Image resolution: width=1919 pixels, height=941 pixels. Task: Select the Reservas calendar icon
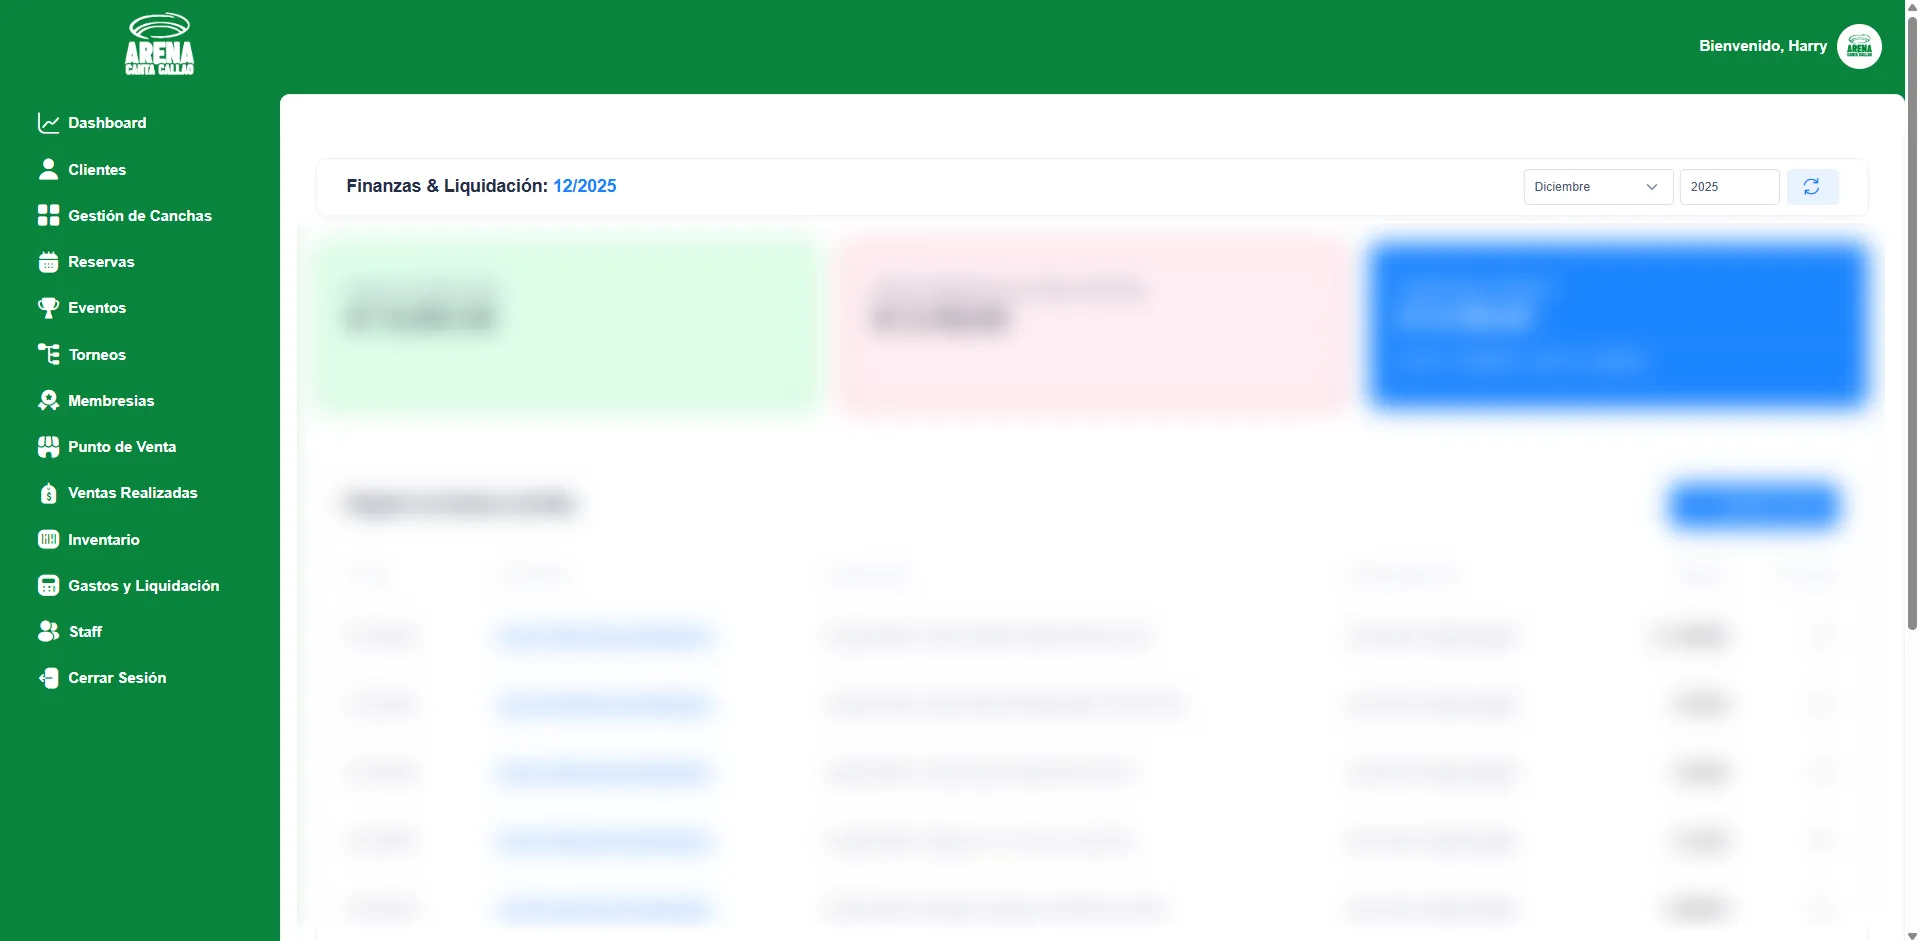pyautogui.click(x=48, y=262)
